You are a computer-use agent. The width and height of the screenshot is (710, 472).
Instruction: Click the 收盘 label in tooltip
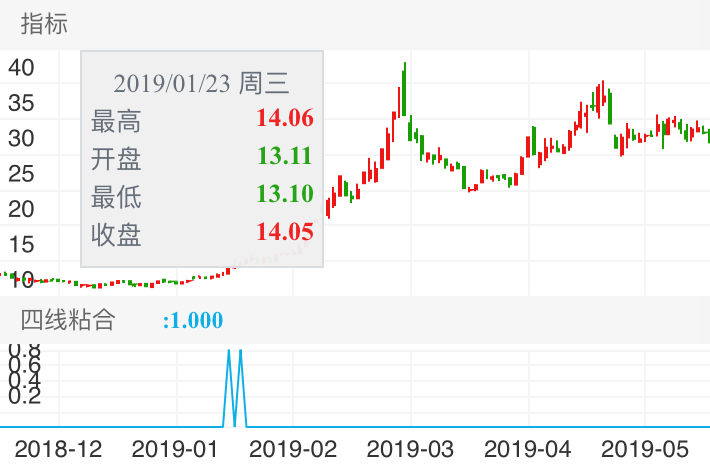pyautogui.click(x=116, y=235)
